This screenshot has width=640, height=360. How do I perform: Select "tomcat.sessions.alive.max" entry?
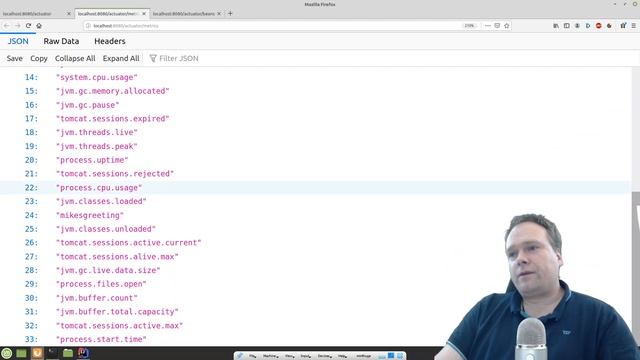[x=118, y=257]
